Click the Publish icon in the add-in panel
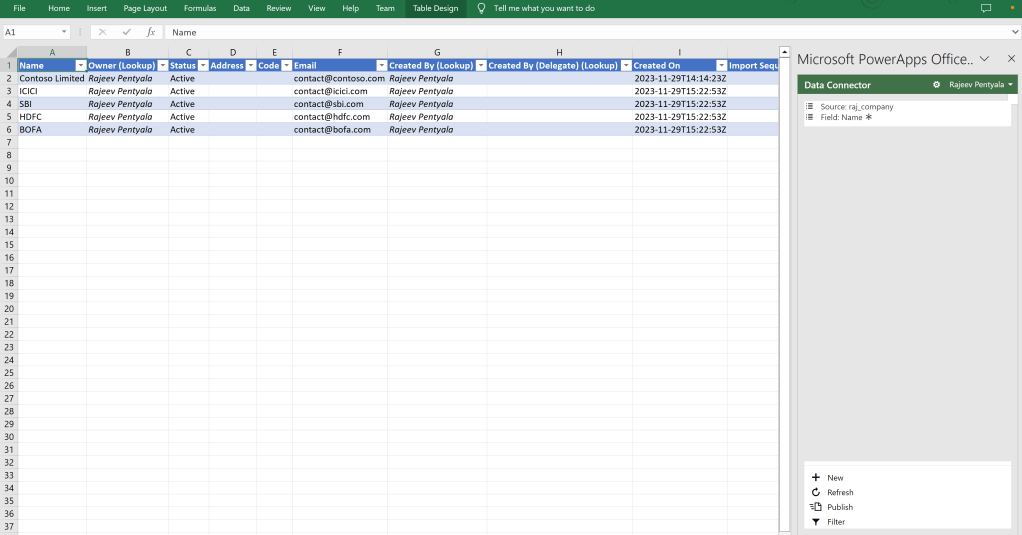1022x535 pixels. [x=815, y=507]
